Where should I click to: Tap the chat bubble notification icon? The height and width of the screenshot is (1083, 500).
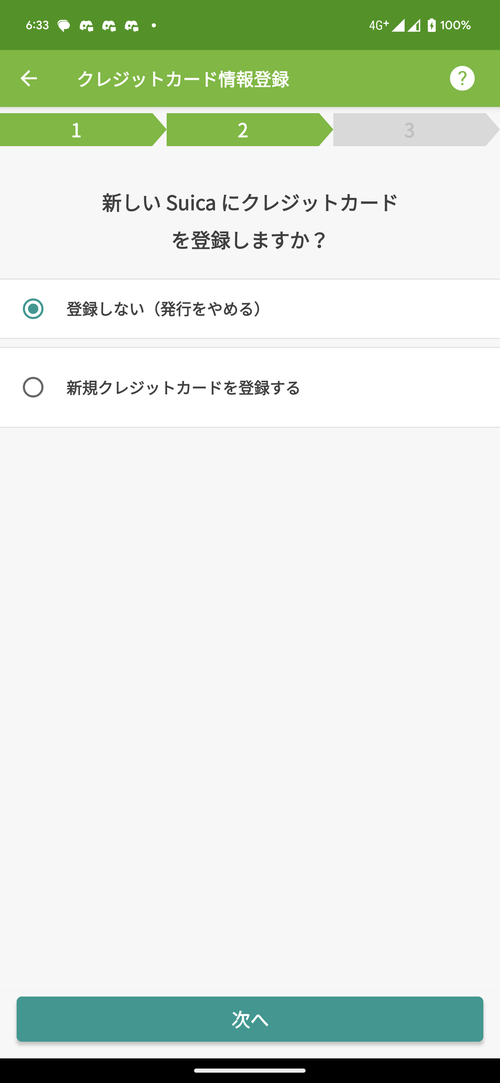[64, 26]
